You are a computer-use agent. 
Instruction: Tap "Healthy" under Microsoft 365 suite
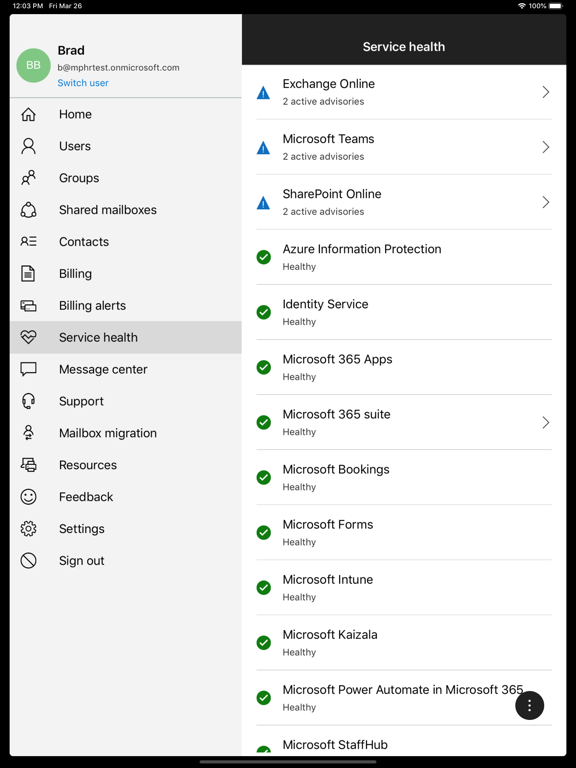(299, 432)
